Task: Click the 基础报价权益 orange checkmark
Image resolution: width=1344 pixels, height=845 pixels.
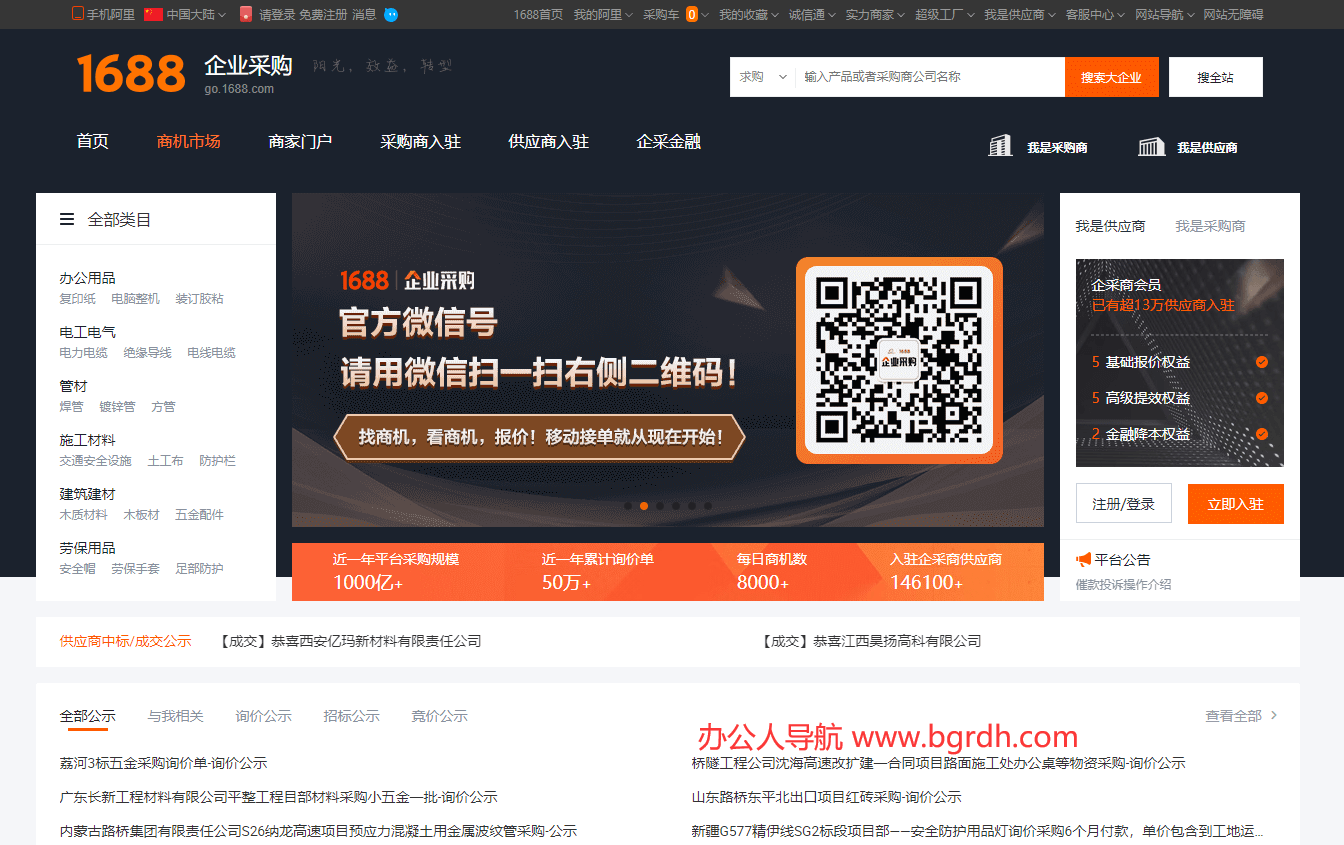Action: tap(1261, 362)
